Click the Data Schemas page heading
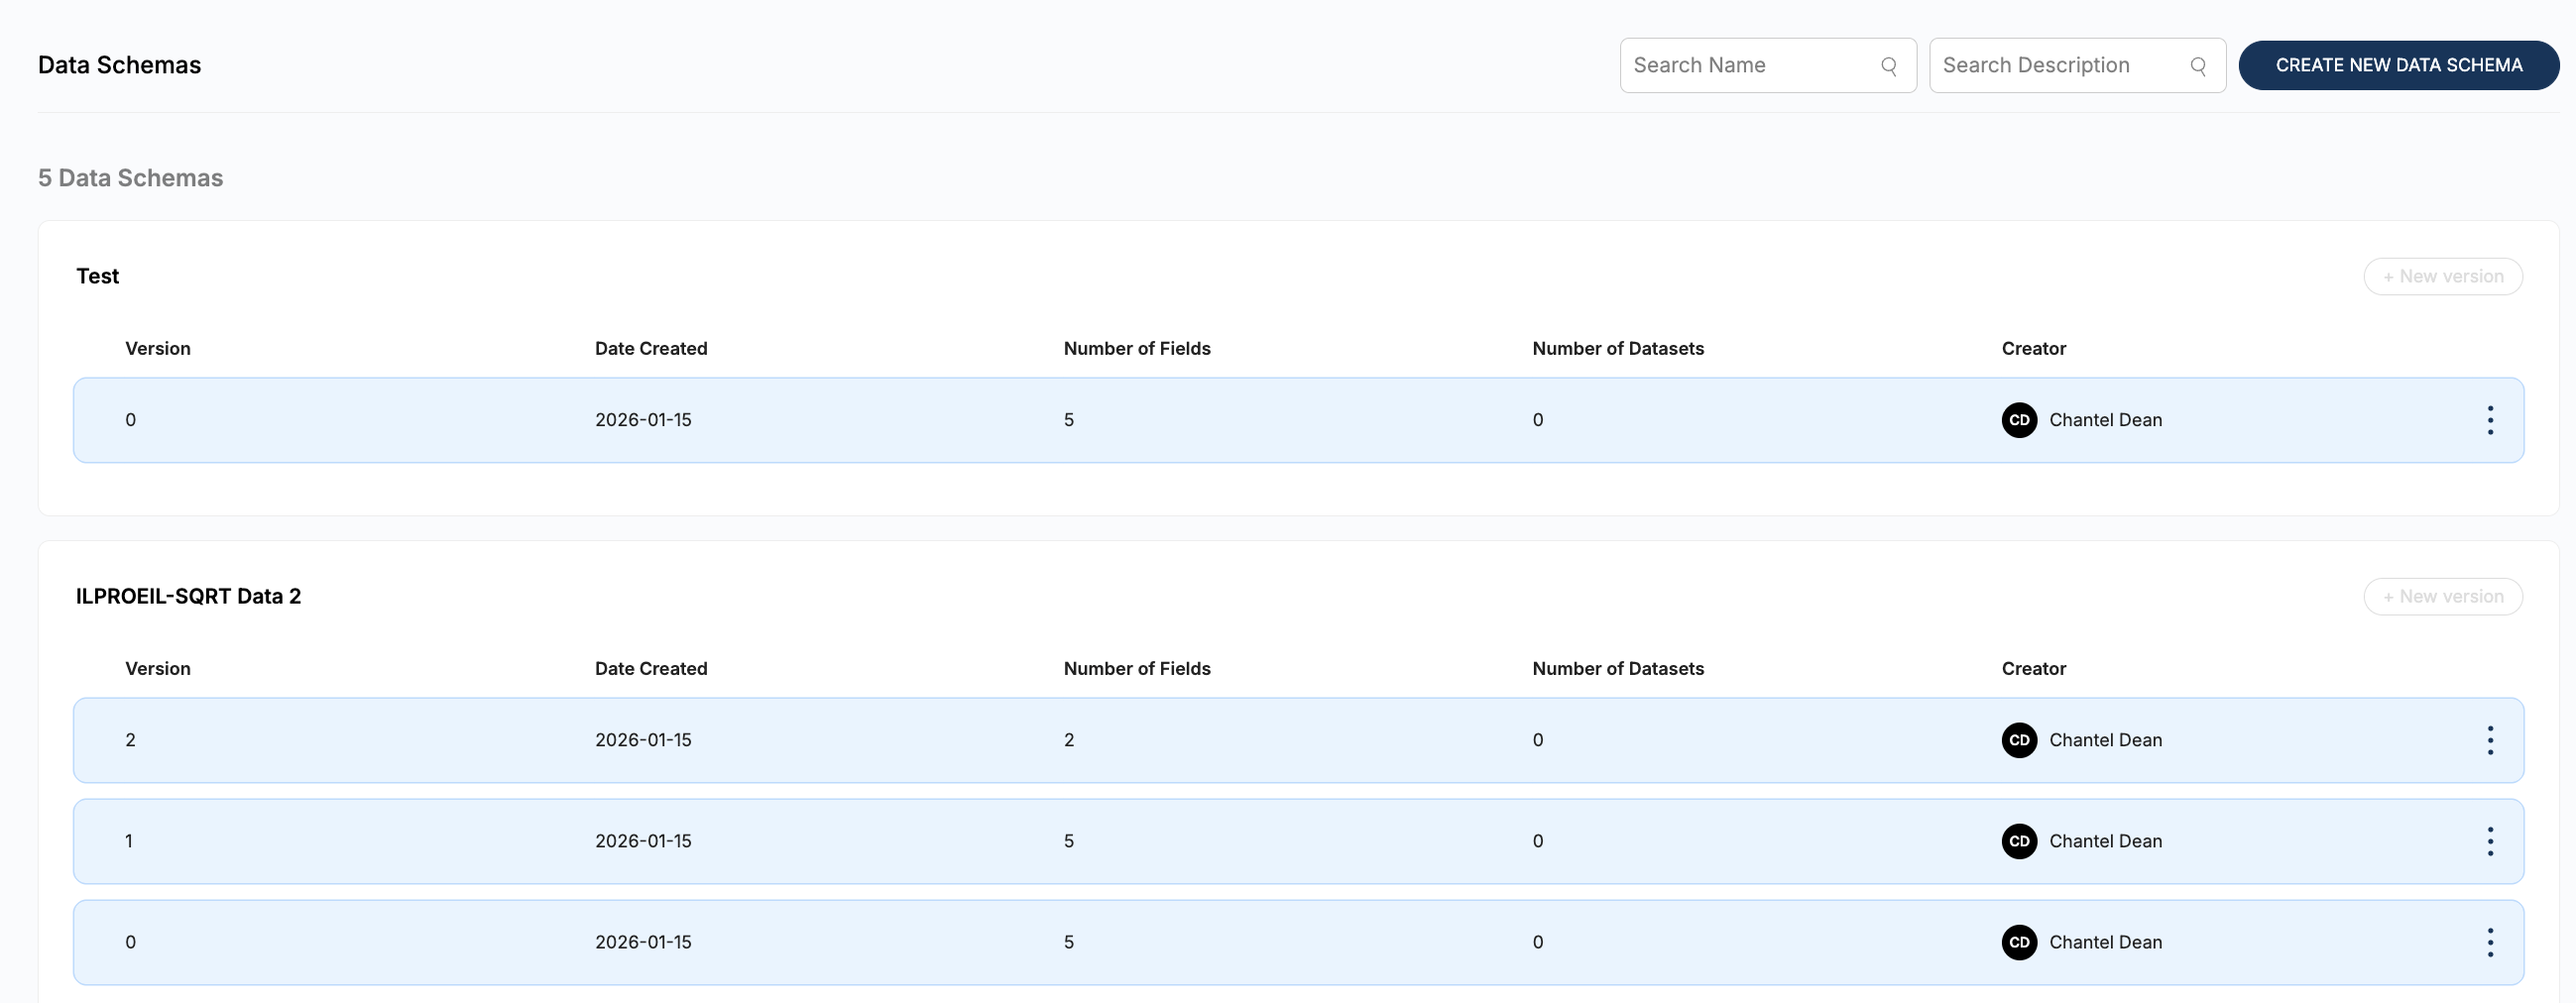Viewport: 2576px width, 1003px height. click(119, 65)
